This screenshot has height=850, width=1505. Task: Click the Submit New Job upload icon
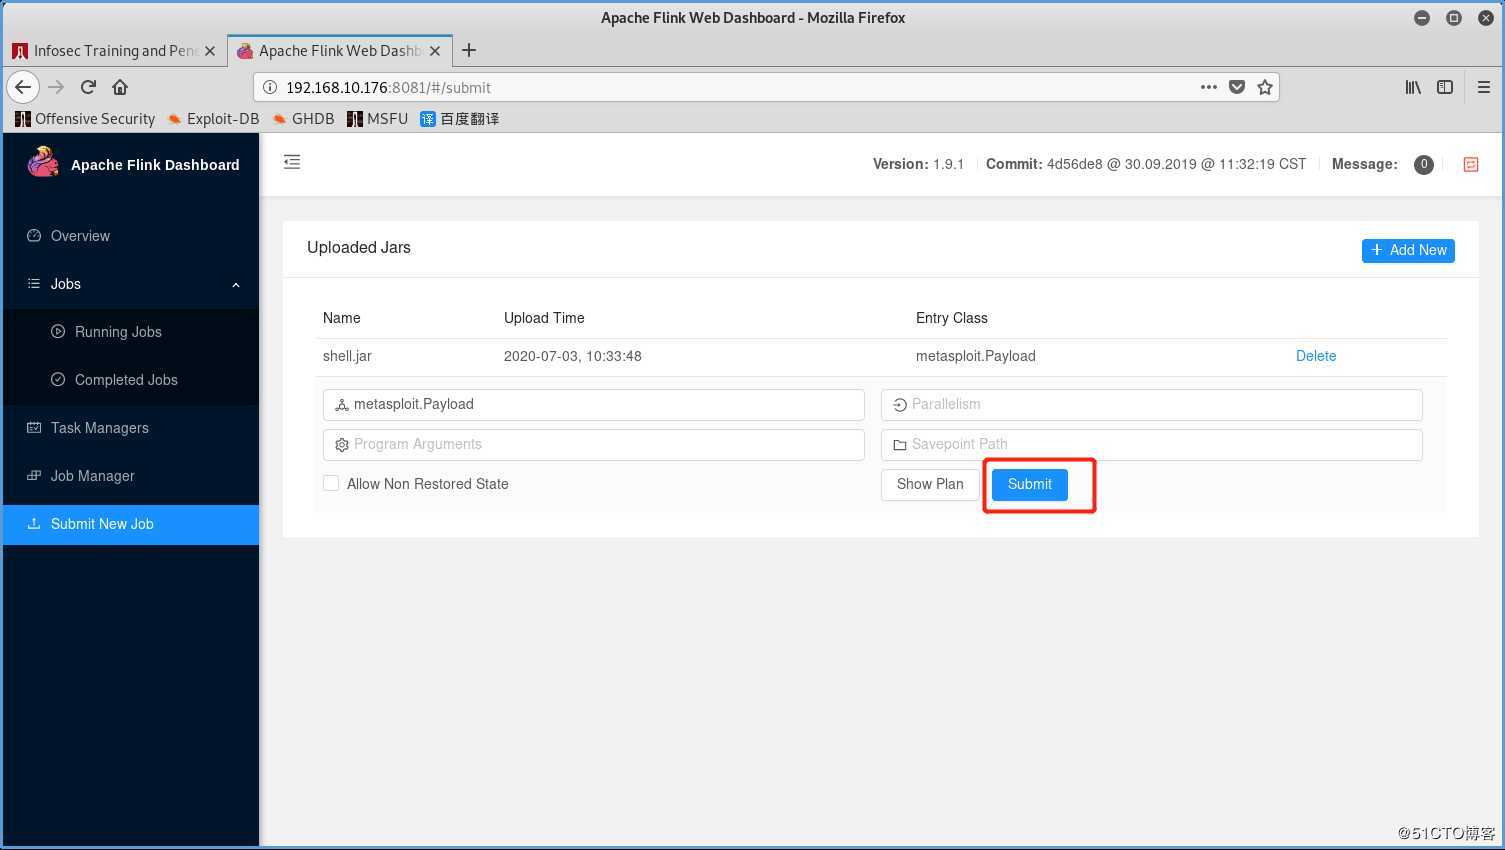34,524
